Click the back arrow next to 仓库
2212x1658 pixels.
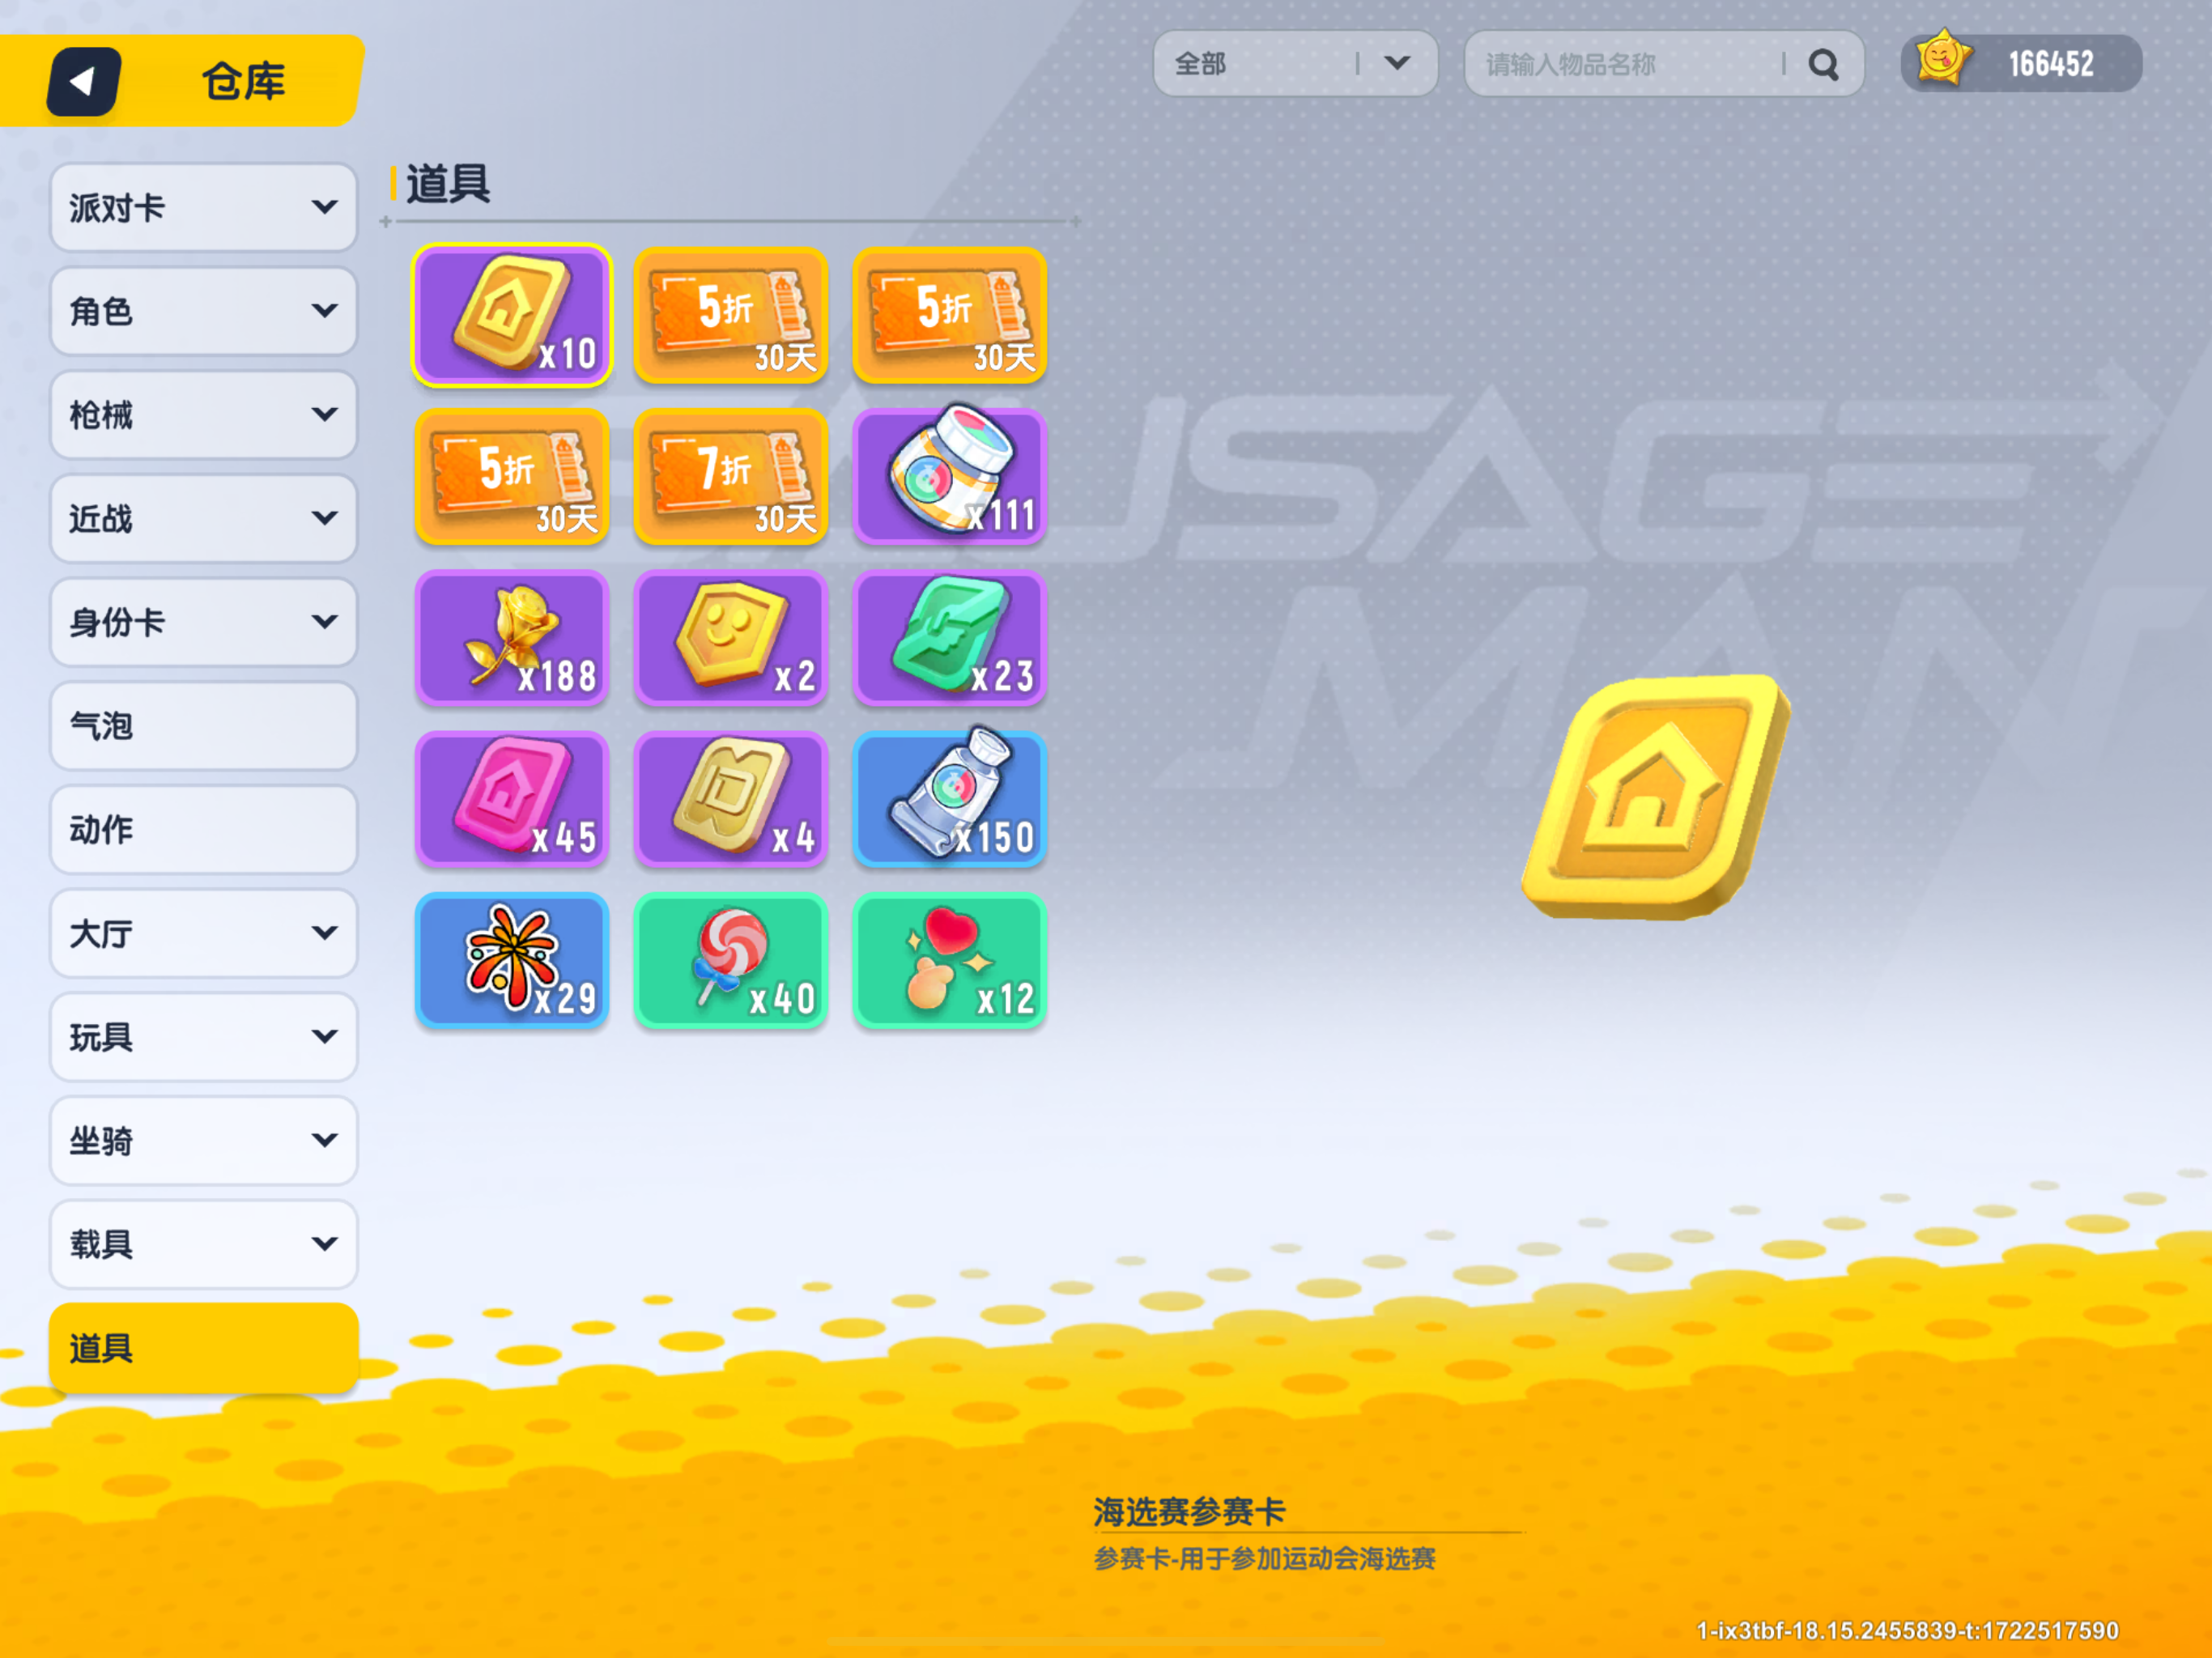pyautogui.click(x=84, y=81)
